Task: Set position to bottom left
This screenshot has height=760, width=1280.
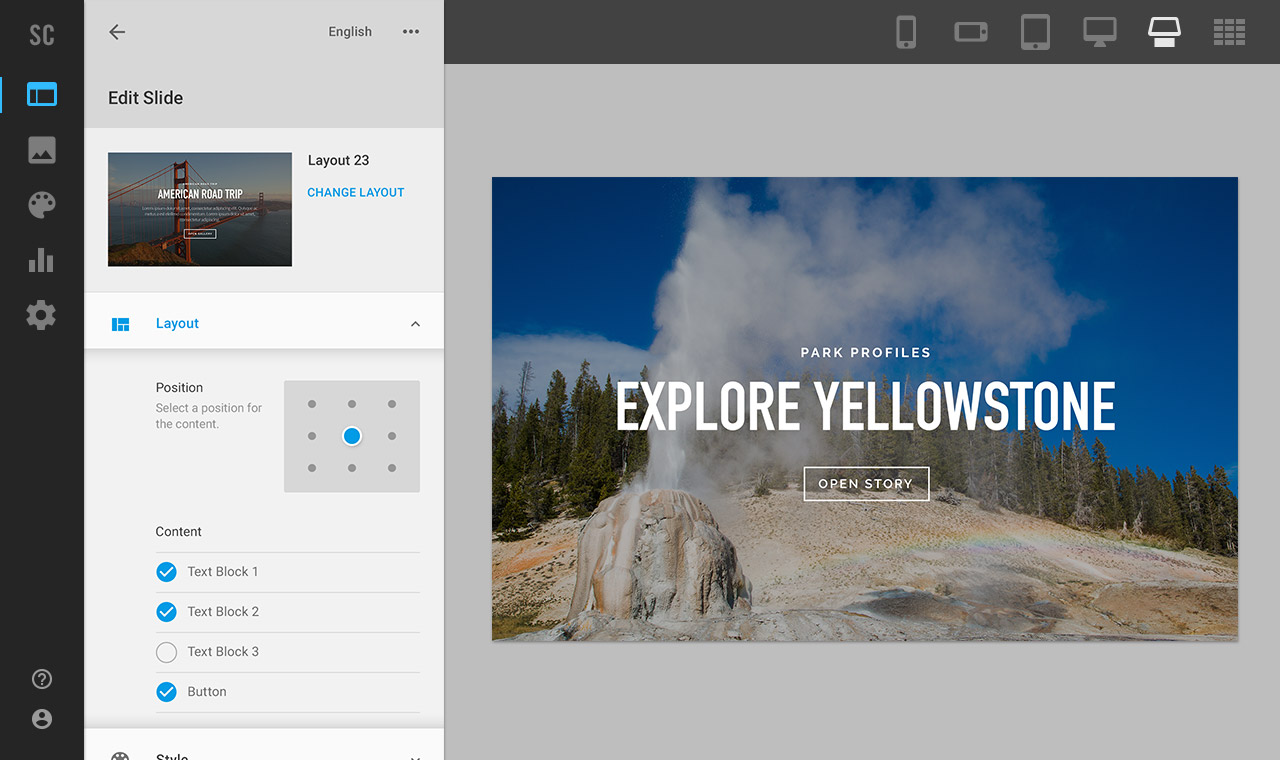Action: (312, 468)
